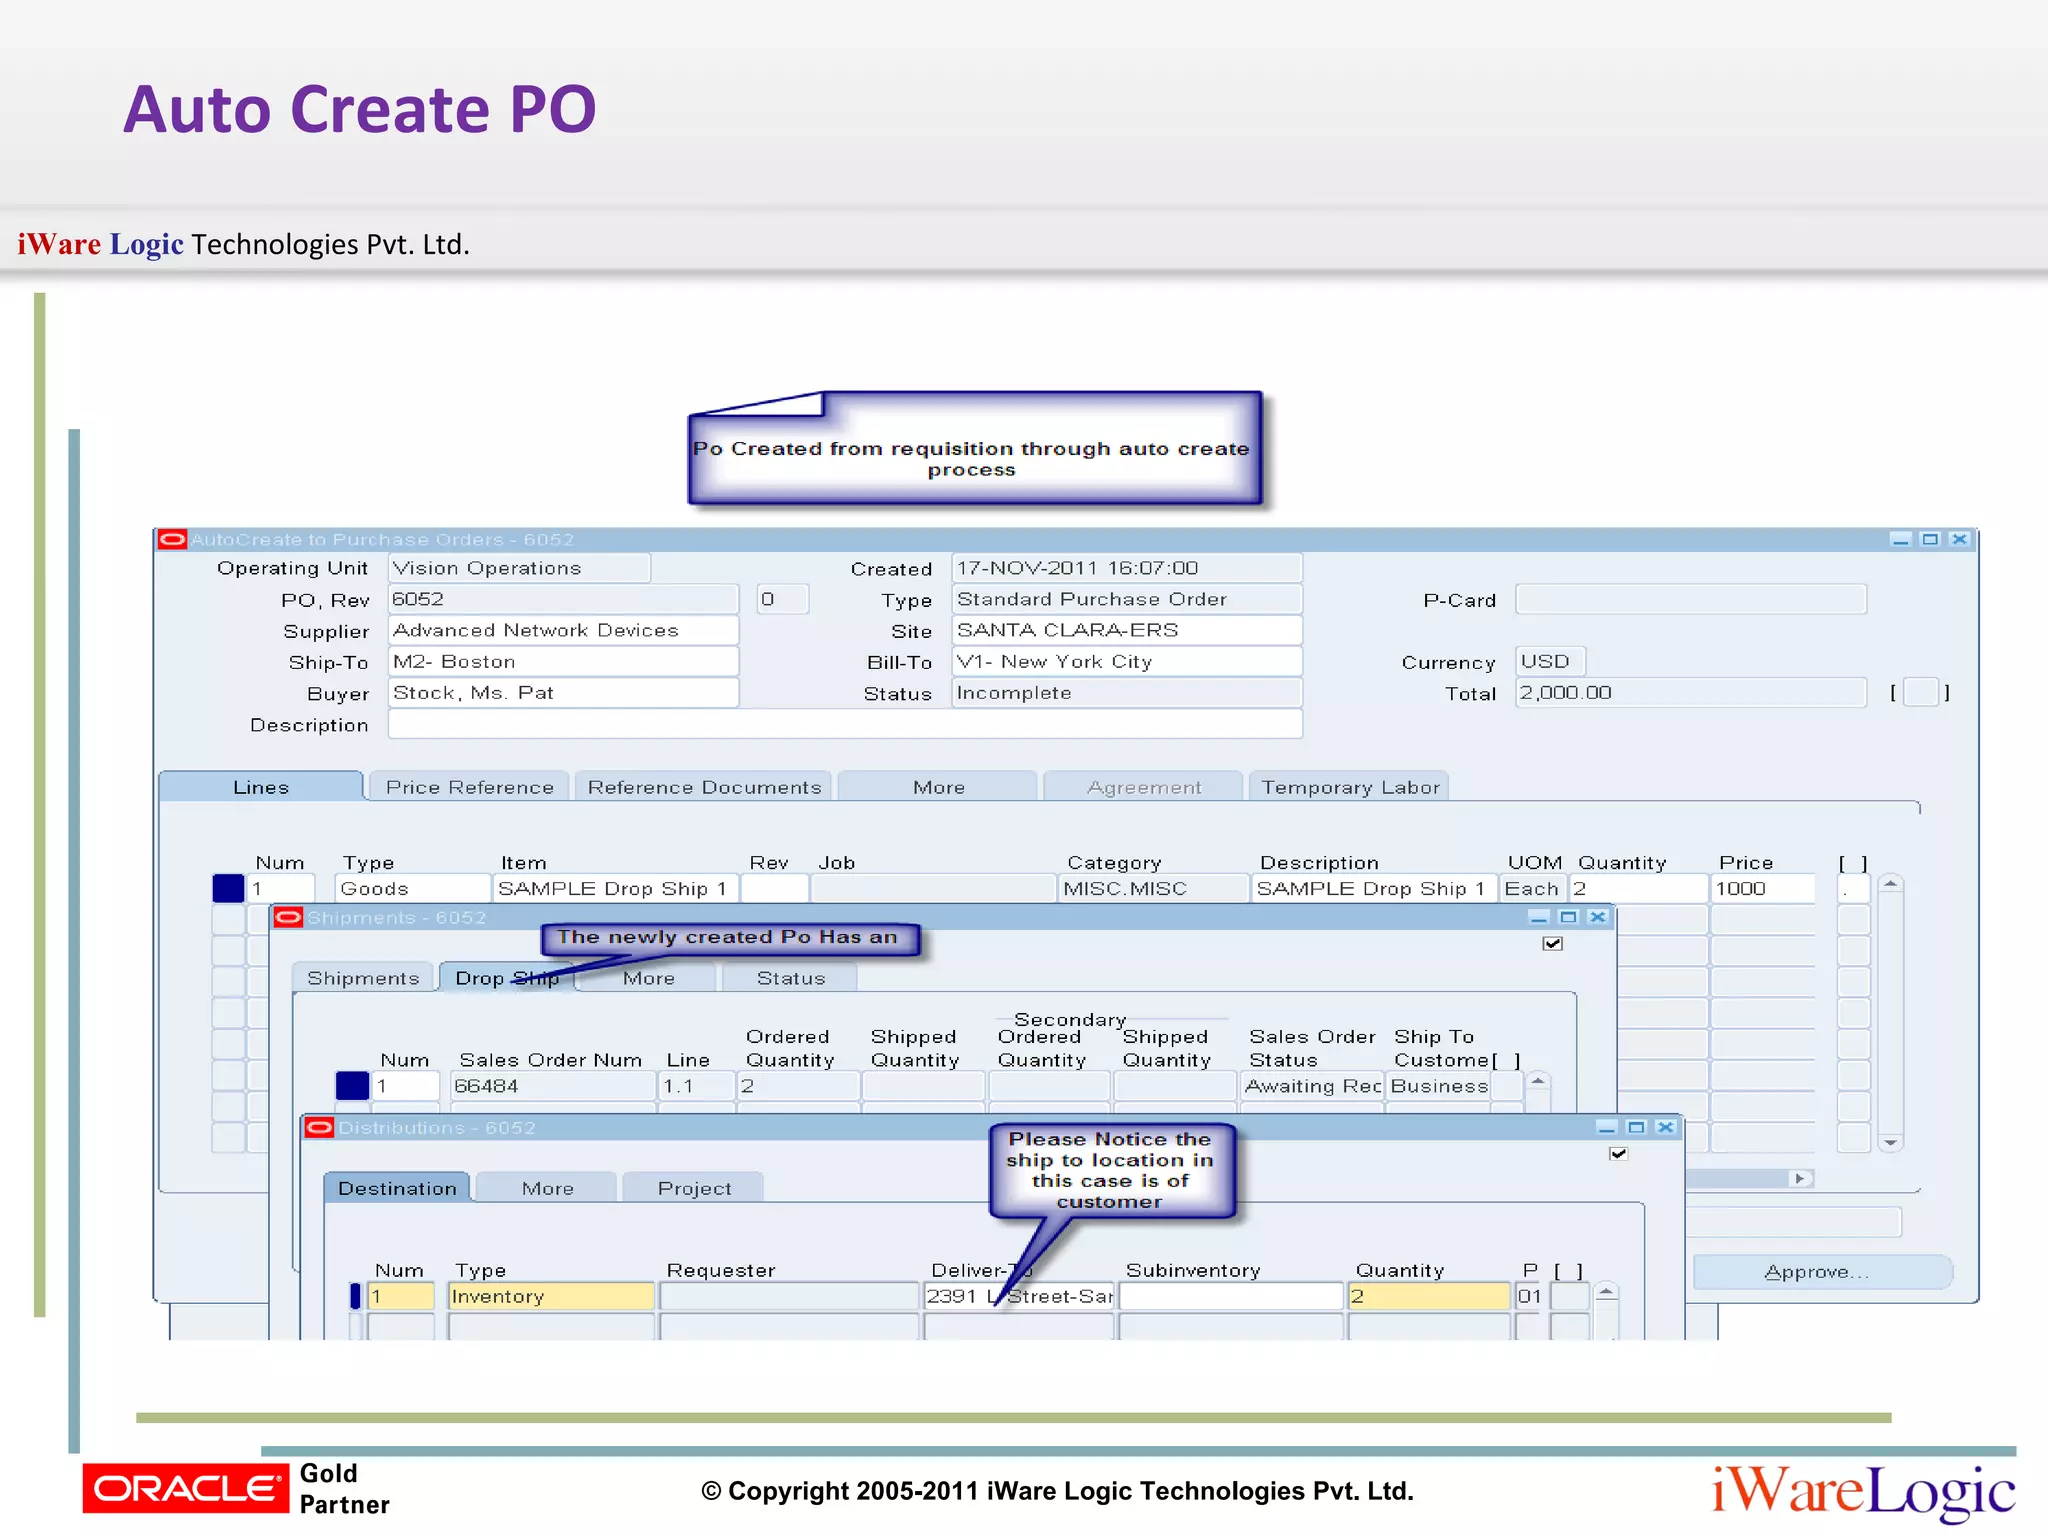2048x1536 pixels.
Task: Click the Oracle icon of the Distributions window
Action: [x=319, y=1128]
